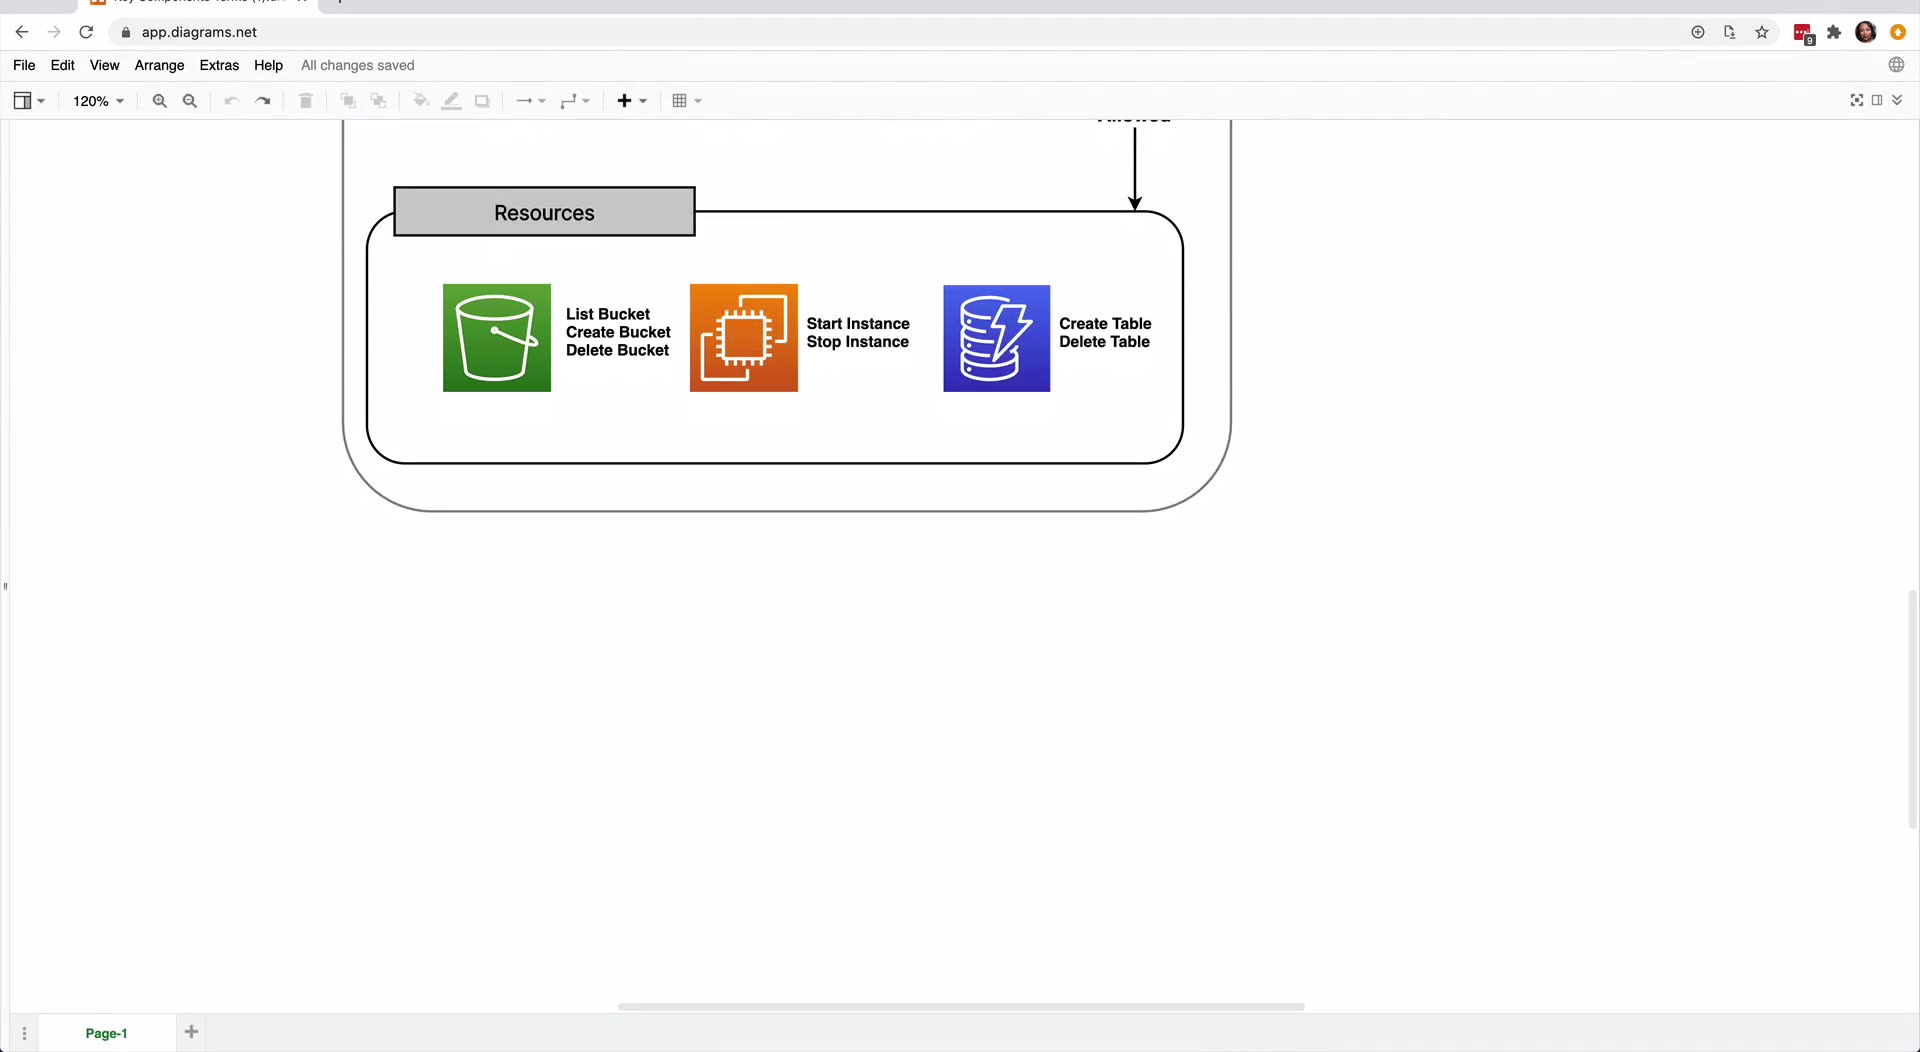Viewport: 1920px width, 1052px height.
Task: Open the browser profile avatar
Action: coord(1866,32)
